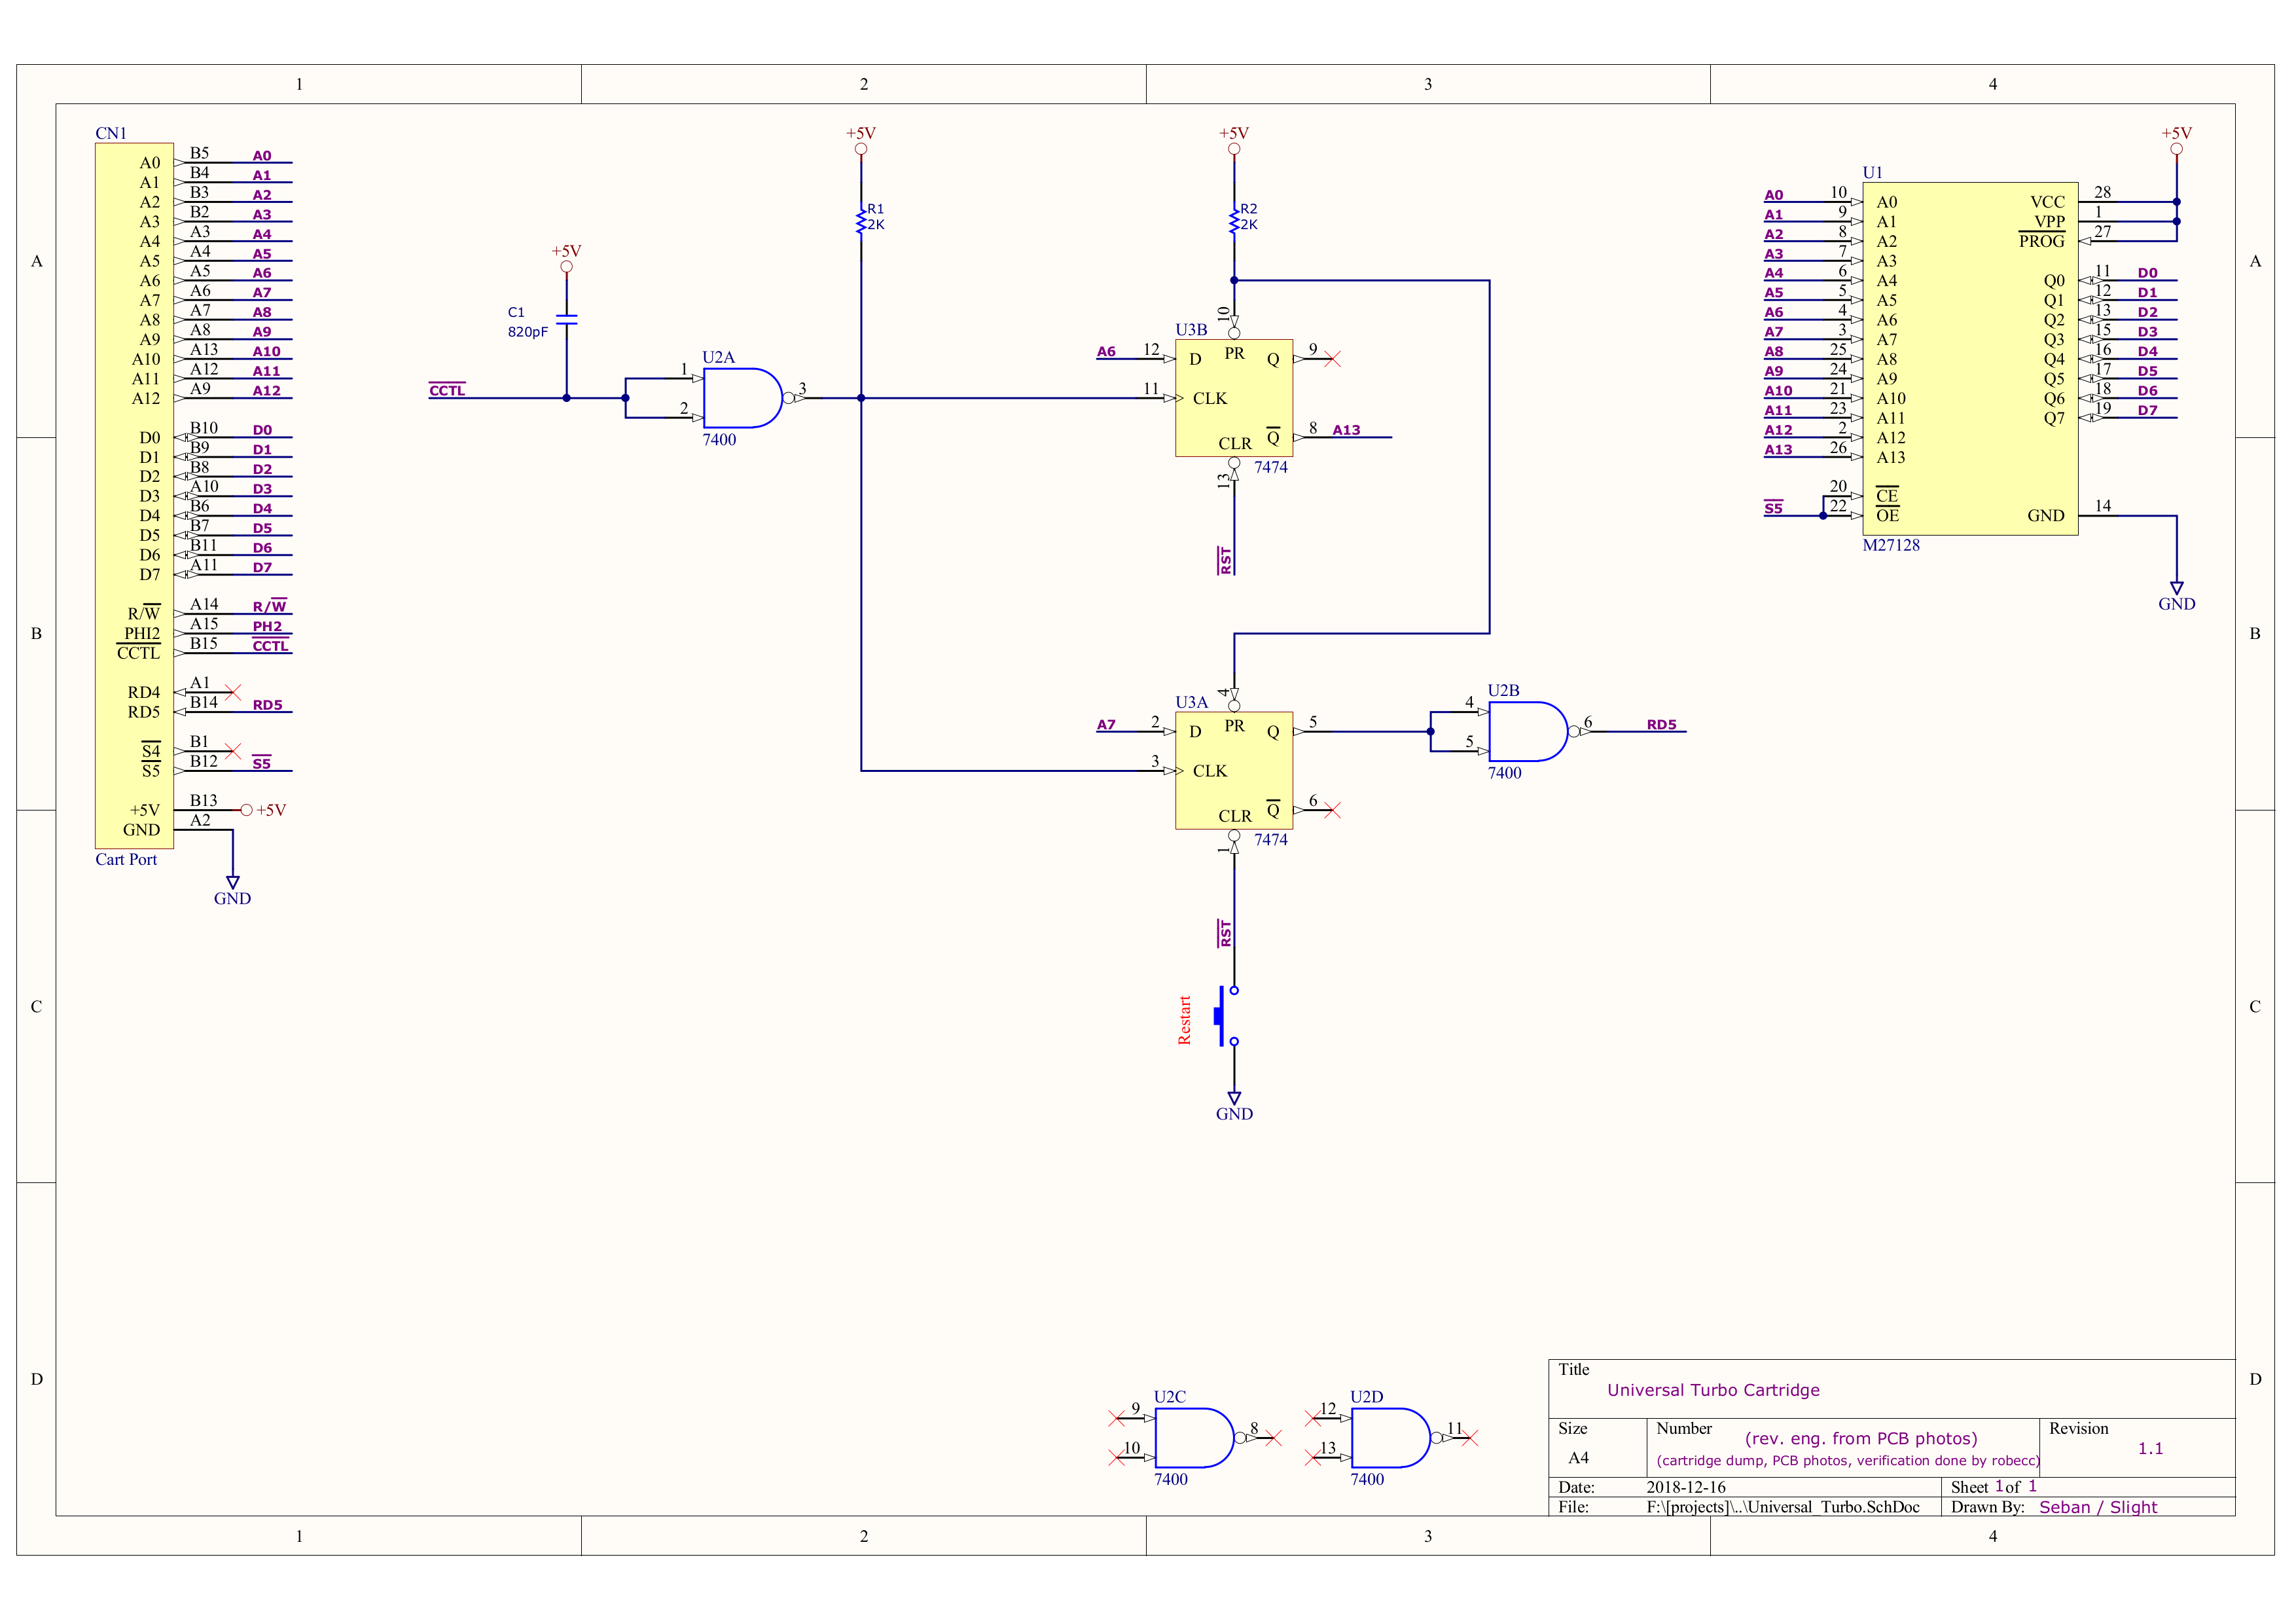Select the unused U2D NAND gate
Image resolution: width=2296 pixels, height=1623 pixels.
click(1389, 1437)
